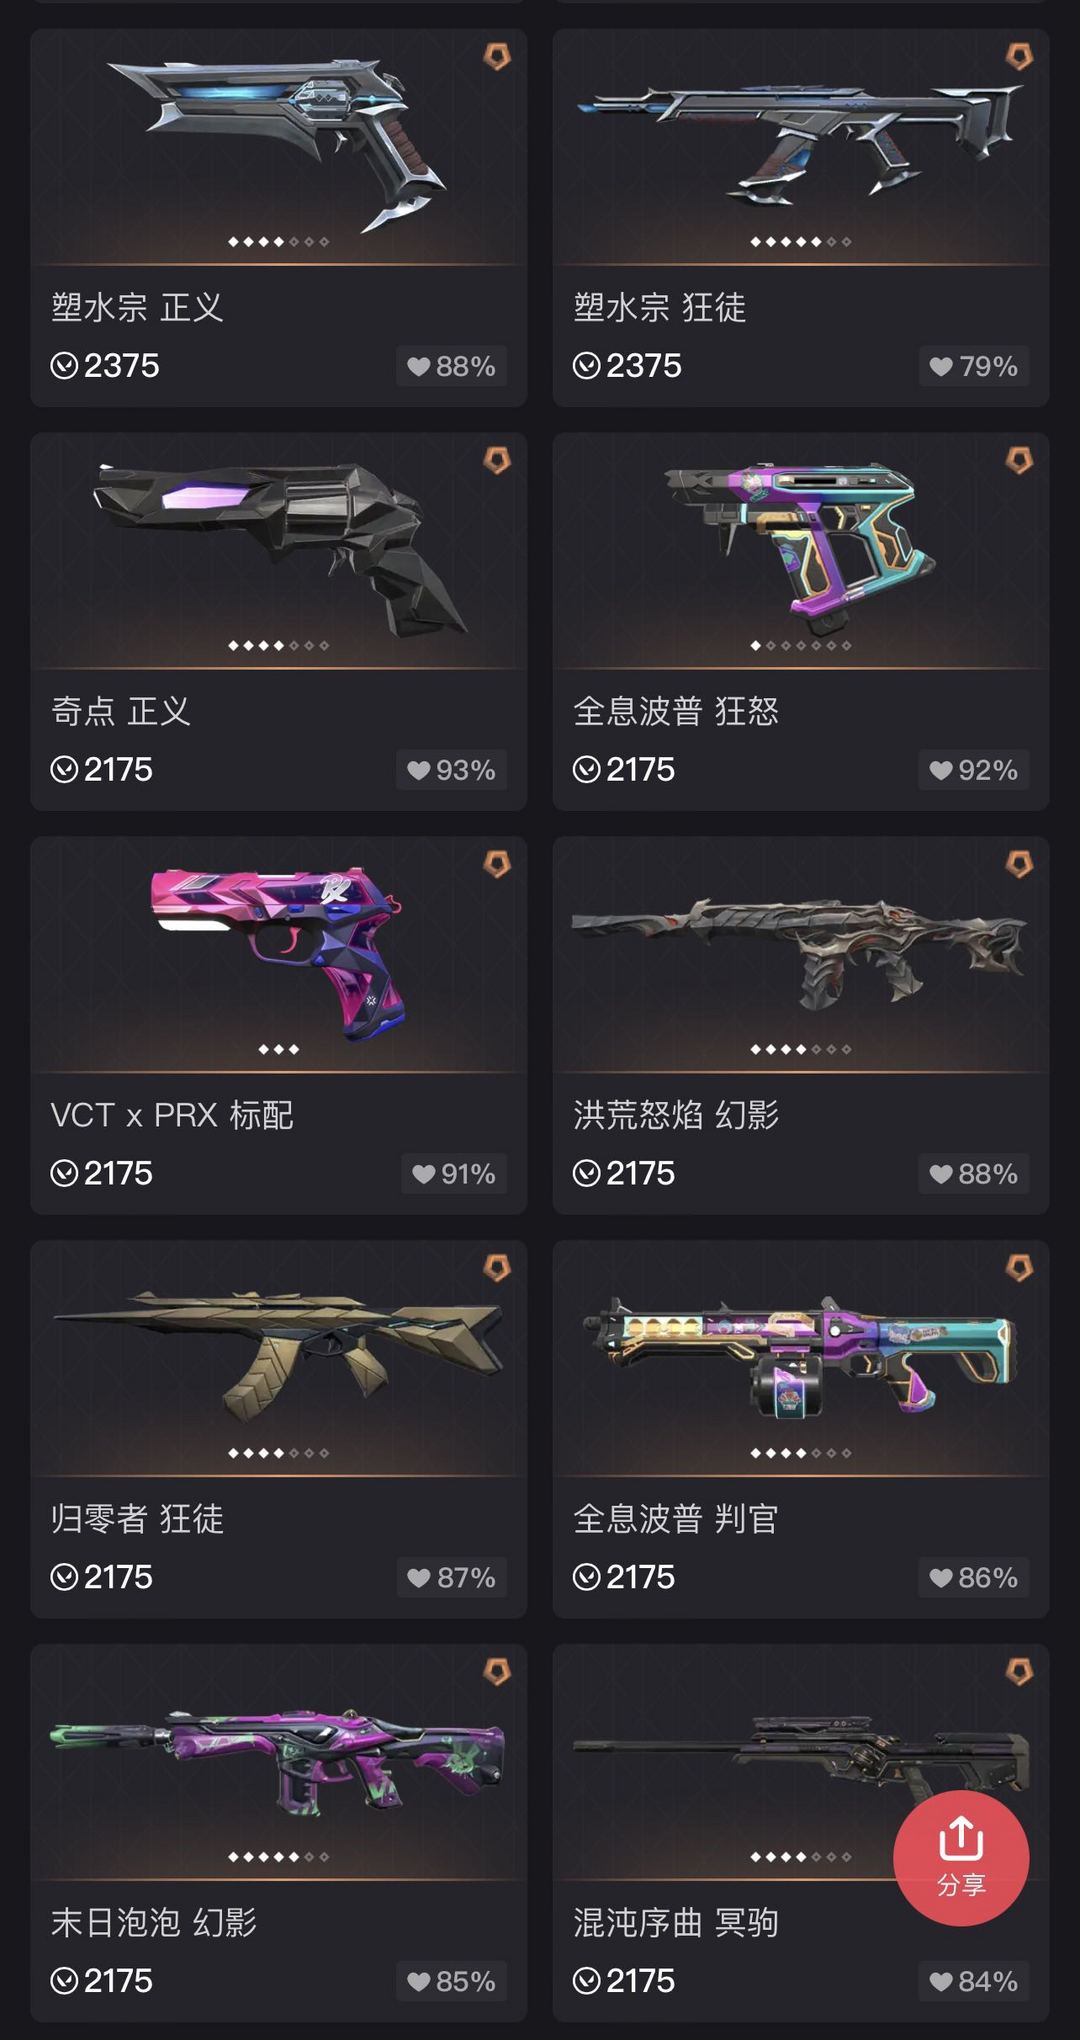Tap the tier badge on the 末日泡泡 幻影 card
1080x2040 pixels.
[x=497, y=1672]
